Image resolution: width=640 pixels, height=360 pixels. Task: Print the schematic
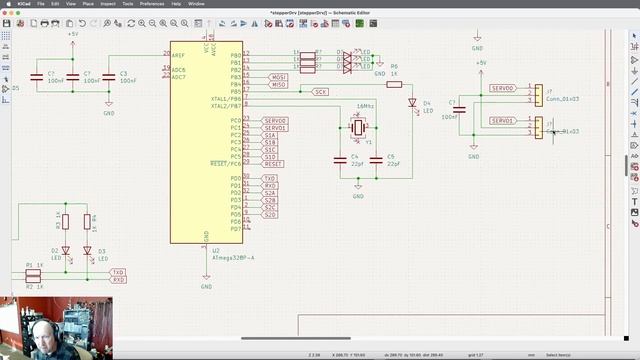(x=44, y=23)
